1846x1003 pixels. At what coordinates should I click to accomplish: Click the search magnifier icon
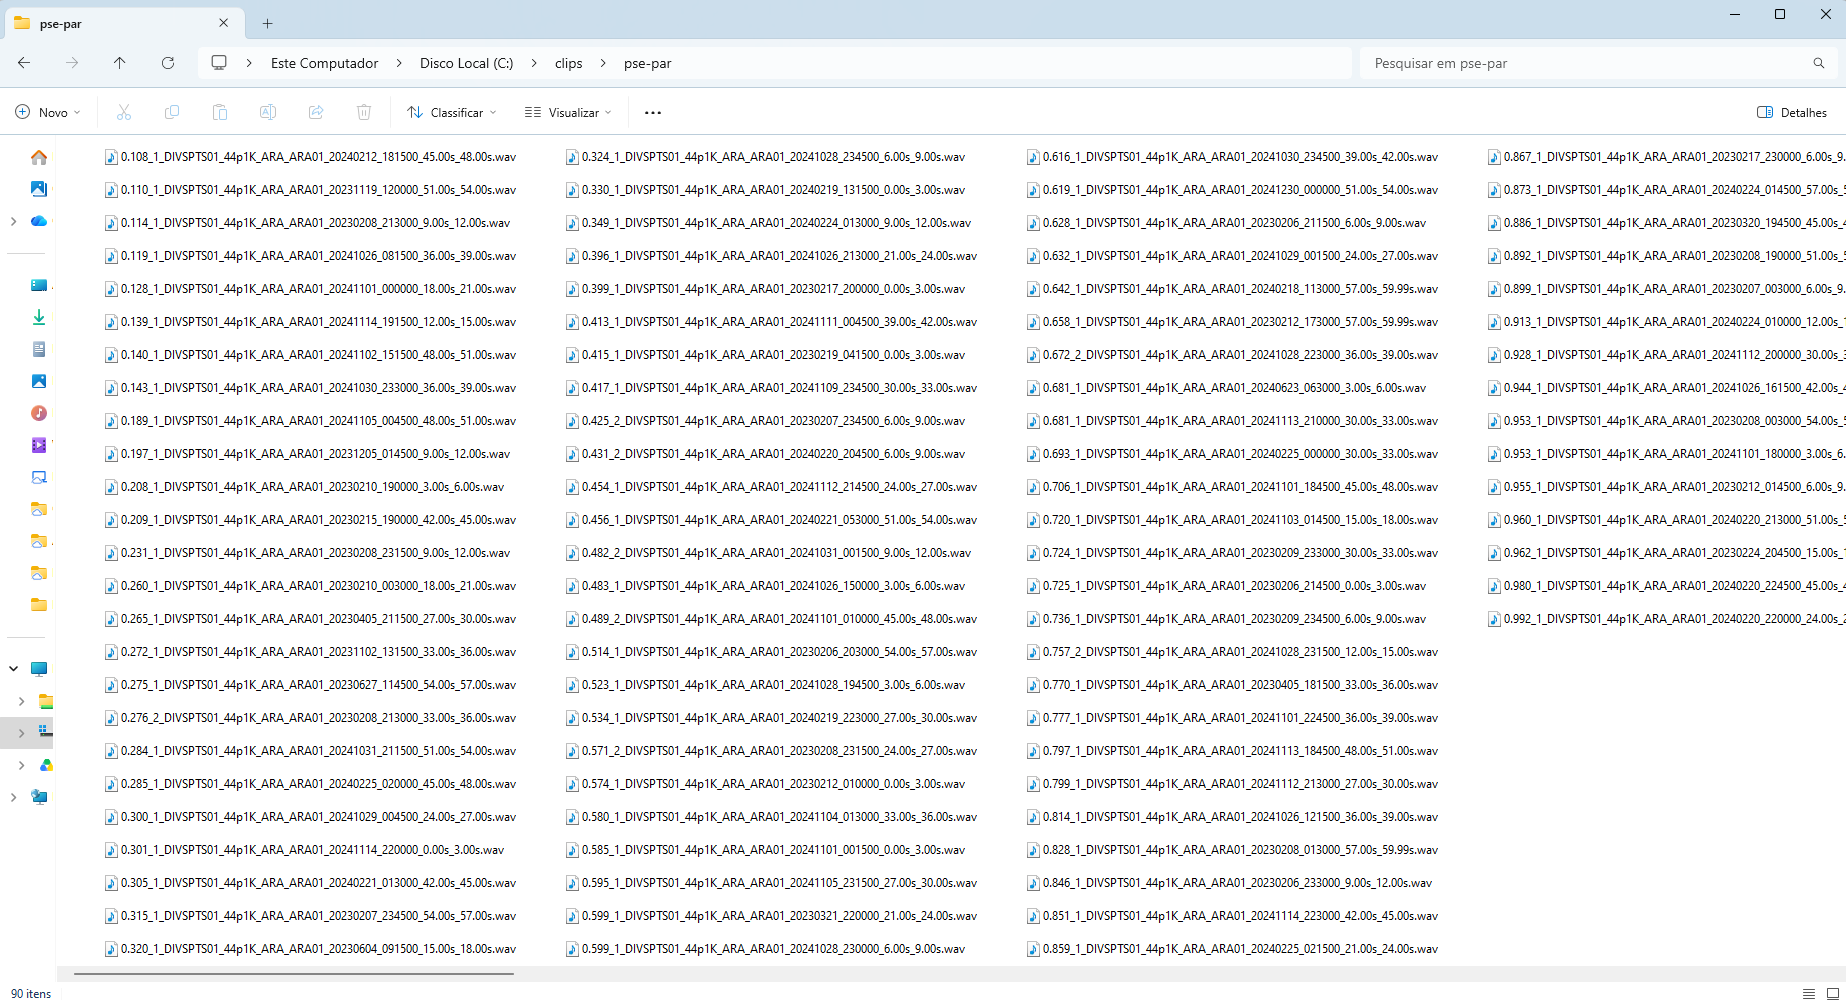(1819, 63)
